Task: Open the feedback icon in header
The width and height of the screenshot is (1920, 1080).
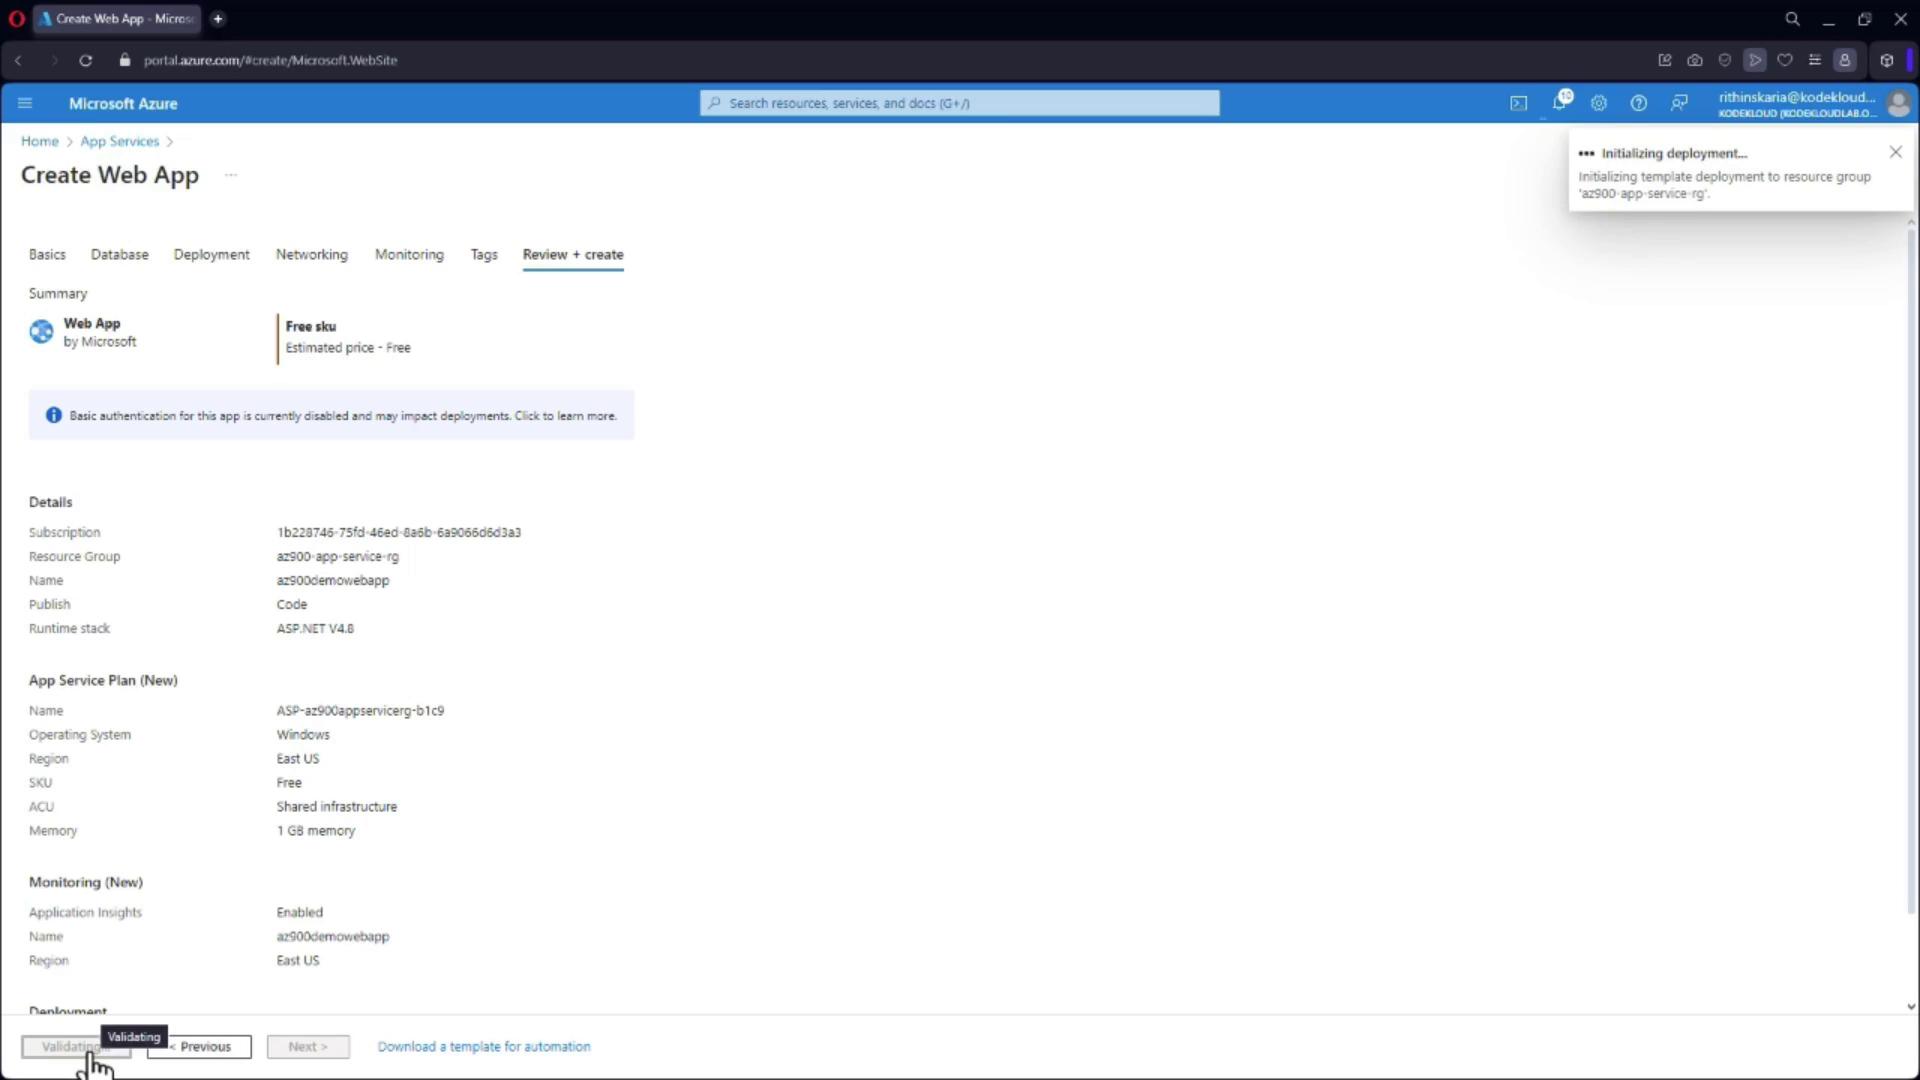Action: (1679, 103)
